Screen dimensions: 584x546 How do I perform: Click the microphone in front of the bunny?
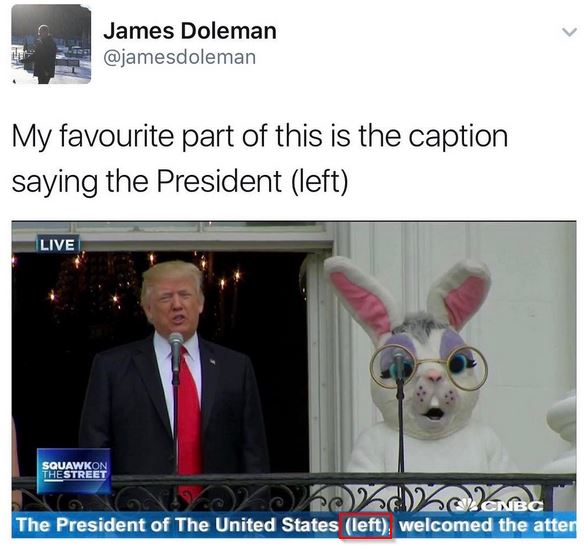tap(399, 364)
